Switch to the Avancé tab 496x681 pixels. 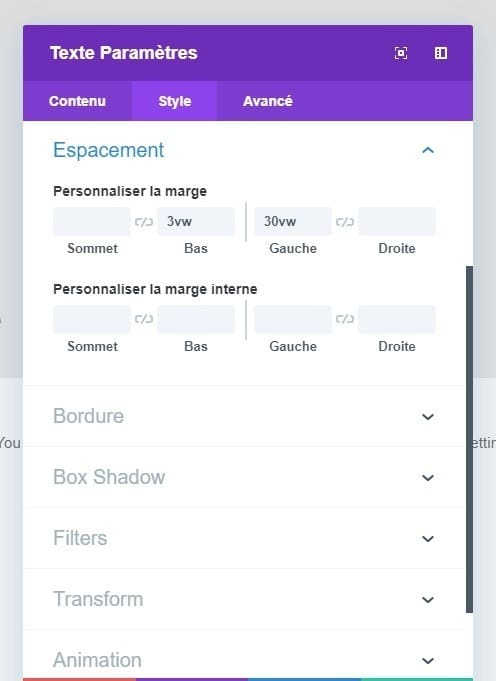[x=268, y=101]
